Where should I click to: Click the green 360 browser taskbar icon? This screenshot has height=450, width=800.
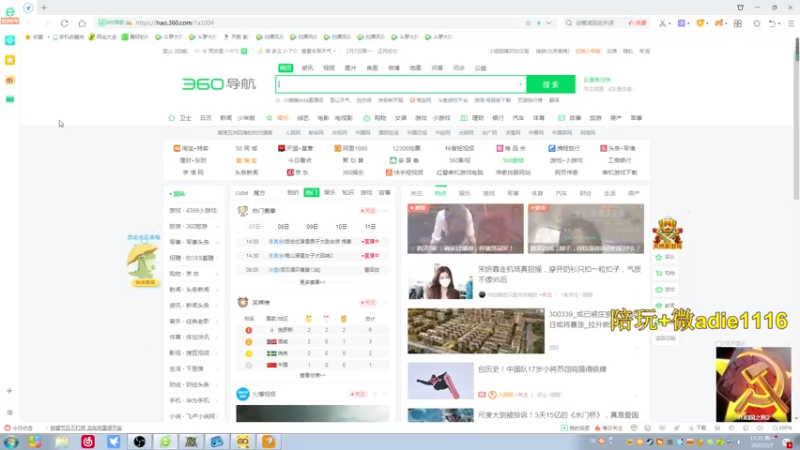click(x=165, y=441)
